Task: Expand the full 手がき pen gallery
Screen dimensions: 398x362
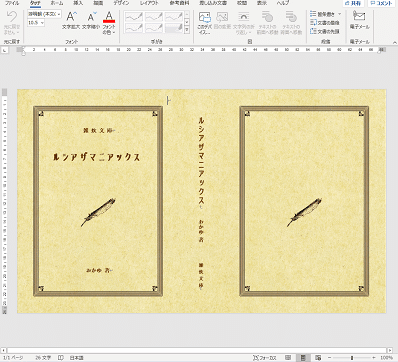Action: tap(187, 30)
